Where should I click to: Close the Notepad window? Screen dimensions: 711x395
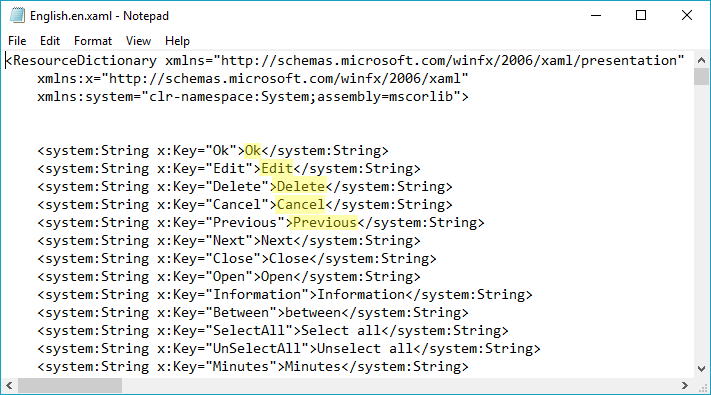tap(687, 15)
